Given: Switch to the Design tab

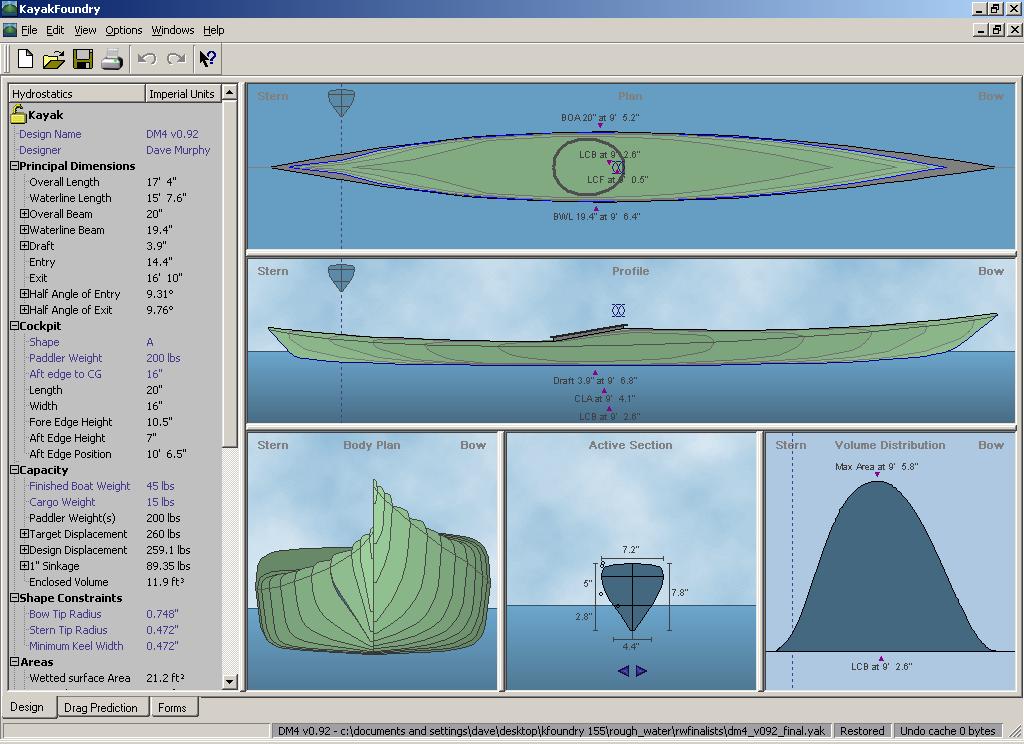Looking at the screenshot, I should [x=27, y=707].
